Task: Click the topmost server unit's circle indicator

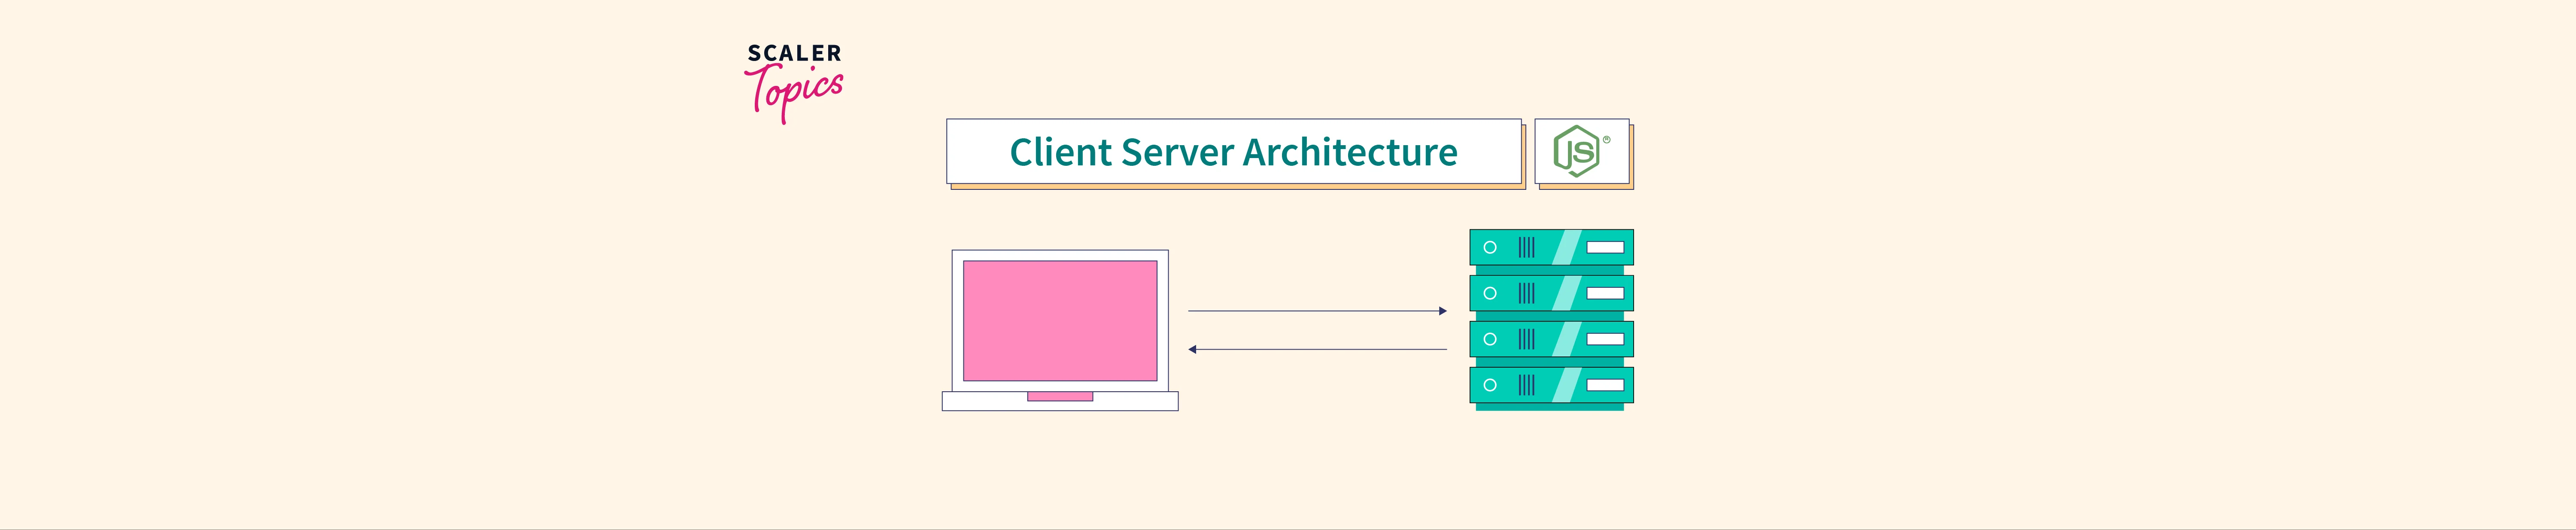Action: click(x=1490, y=247)
